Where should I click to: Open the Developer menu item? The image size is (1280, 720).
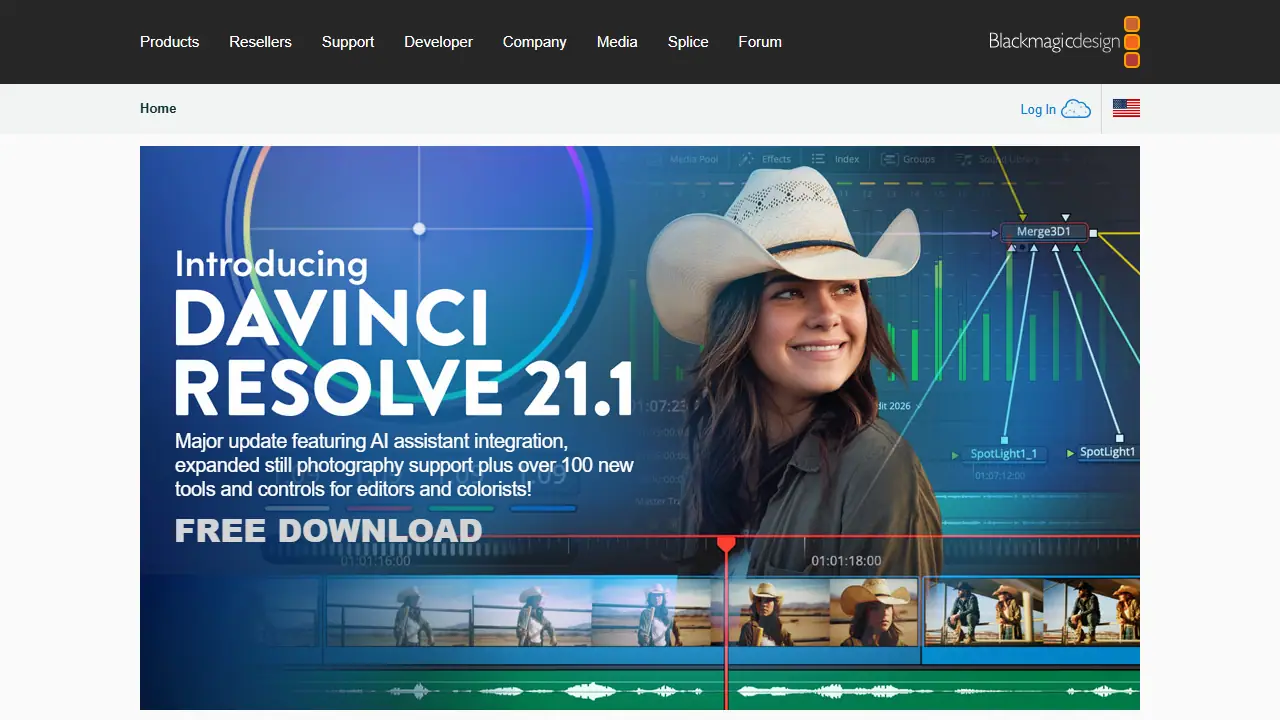(x=438, y=42)
